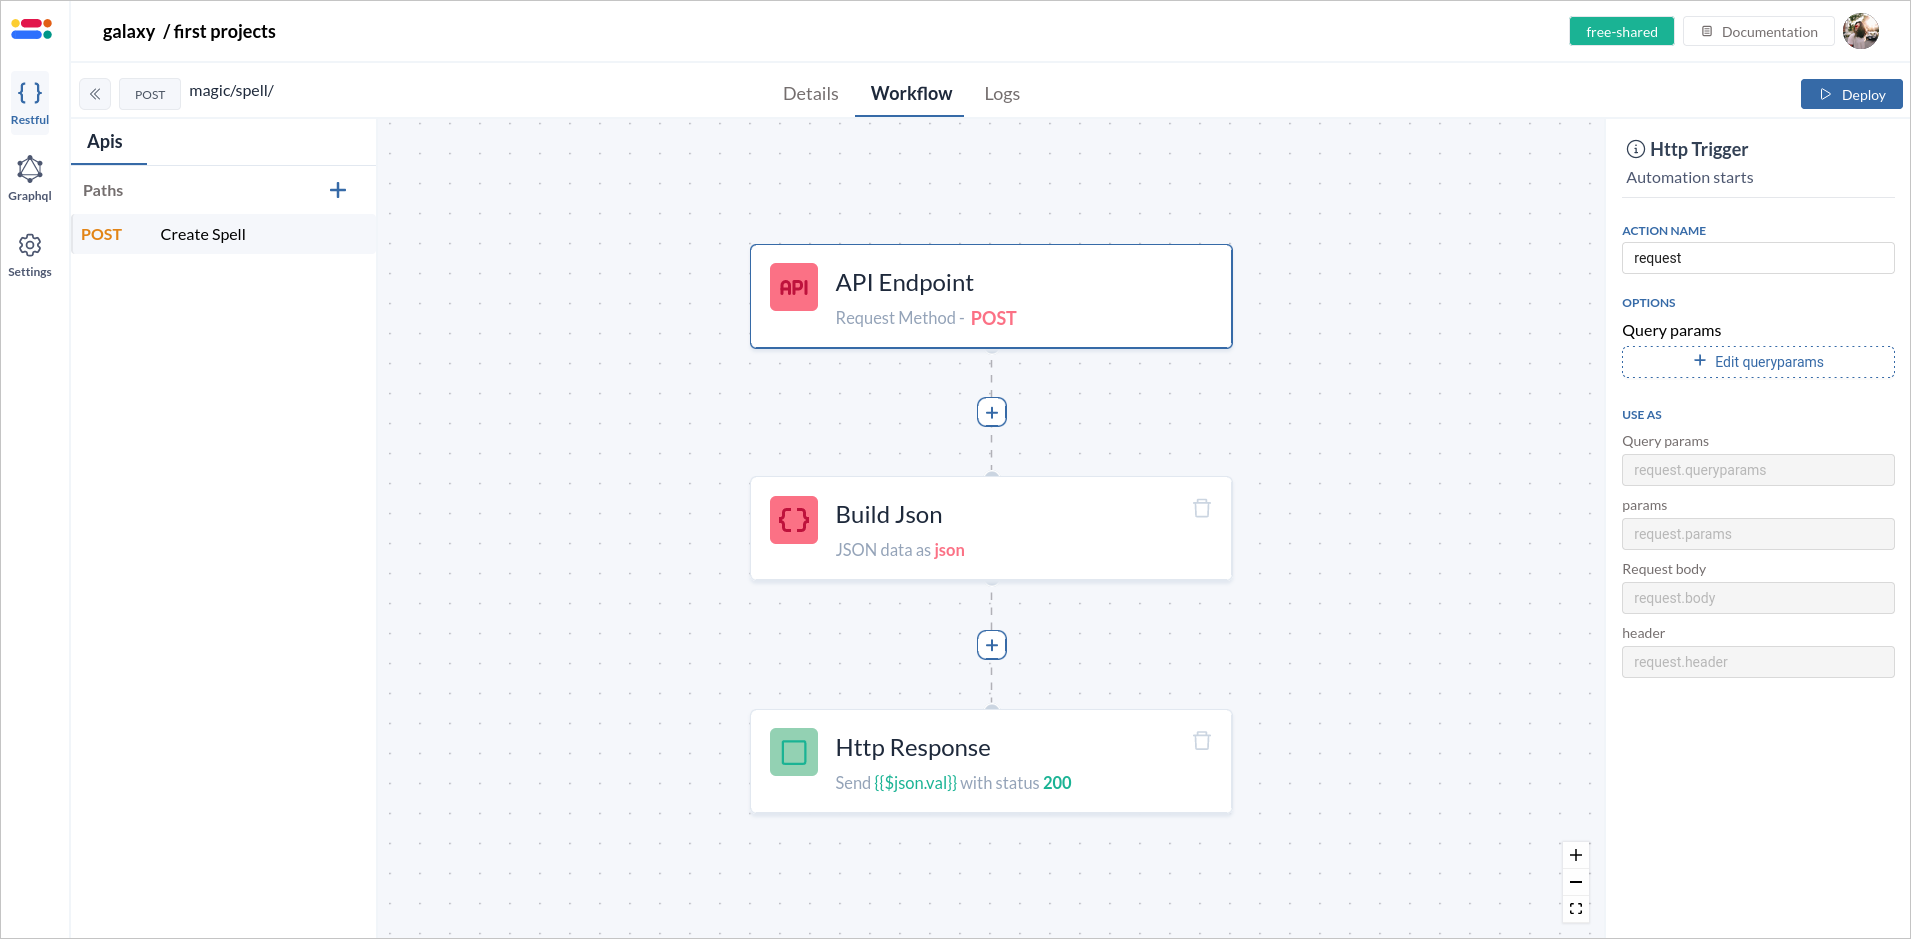This screenshot has width=1911, height=939.
Task: Zoom out using the minus control
Action: pyautogui.click(x=1575, y=882)
